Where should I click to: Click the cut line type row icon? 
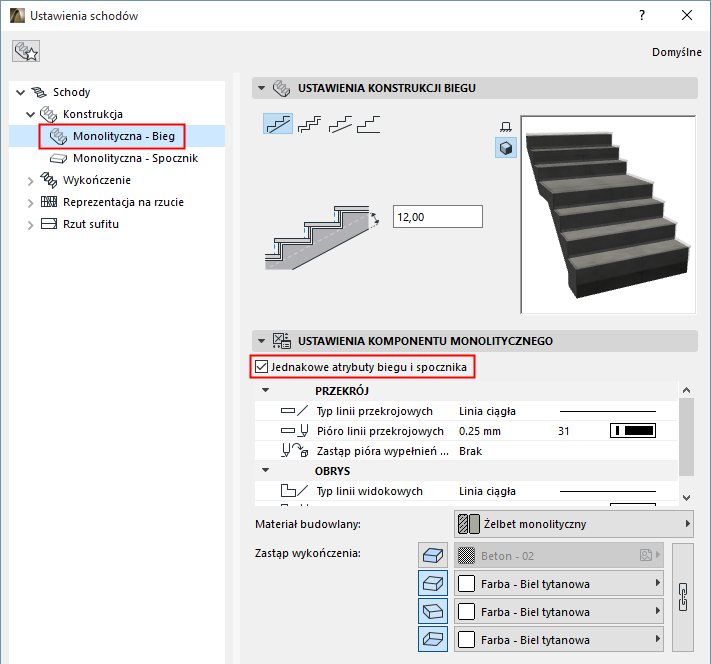(x=294, y=411)
